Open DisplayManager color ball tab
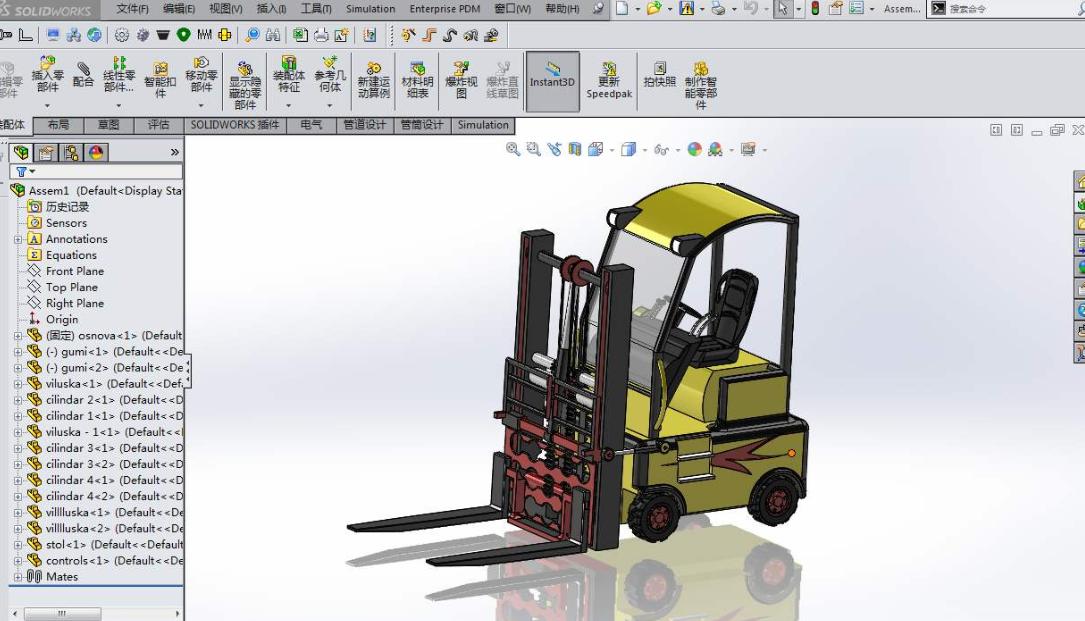The width and height of the screenshot is (1085, 621). click(95, 152)
